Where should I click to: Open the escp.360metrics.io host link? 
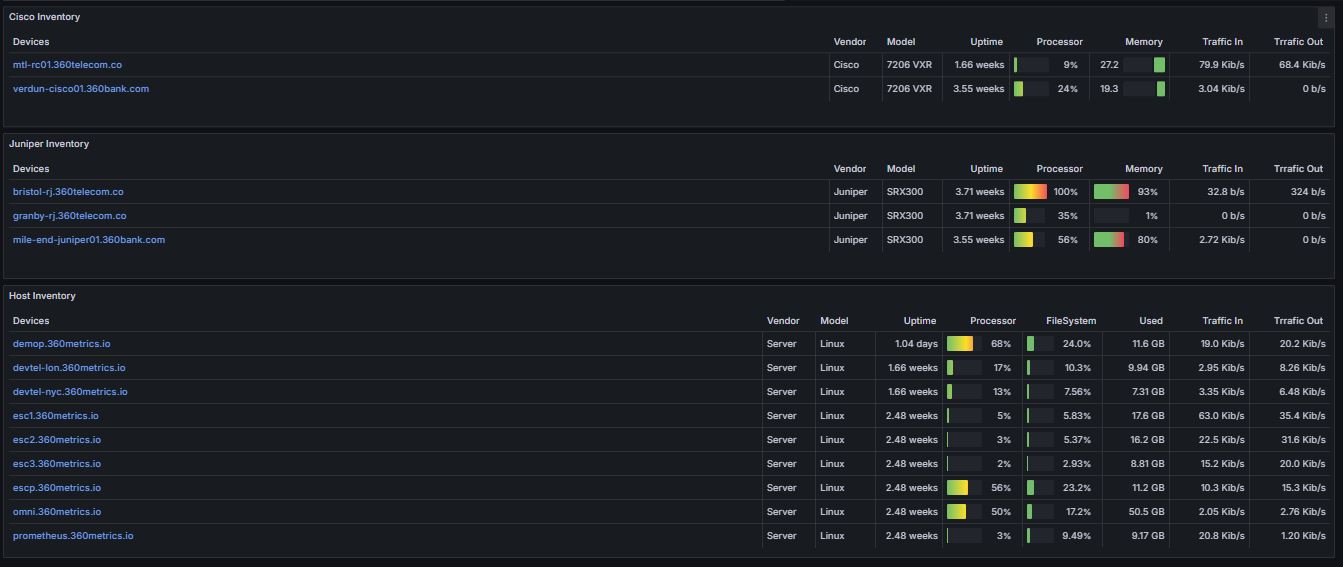(x=57, y=488)
